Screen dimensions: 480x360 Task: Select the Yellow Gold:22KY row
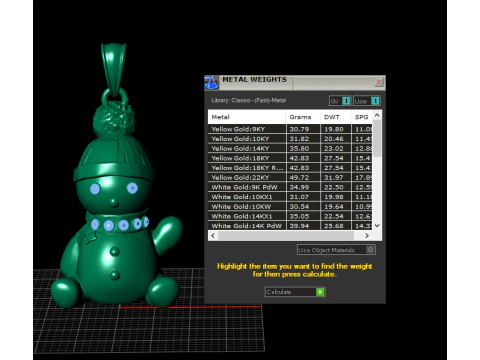pyautogui.click(x=290, y=177)
